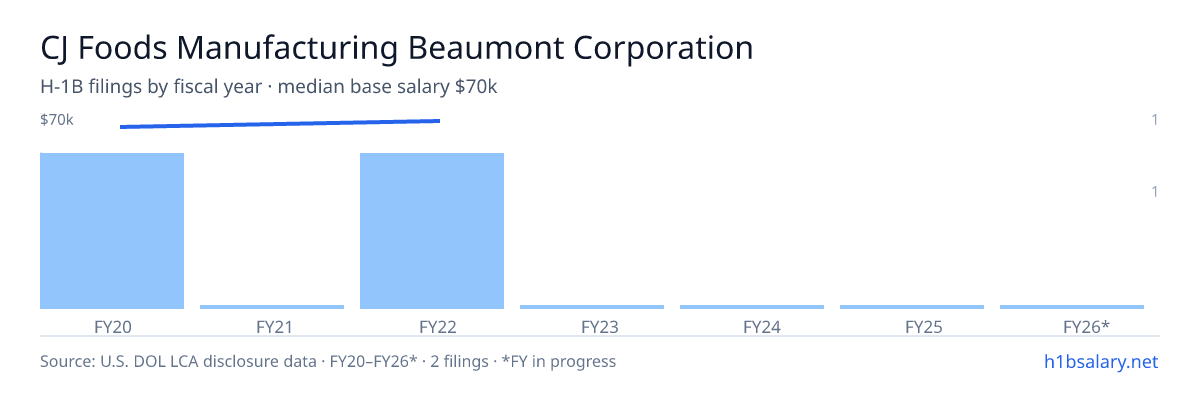
Task: Click the FY20 filings bar
Action: click(112, 231)
